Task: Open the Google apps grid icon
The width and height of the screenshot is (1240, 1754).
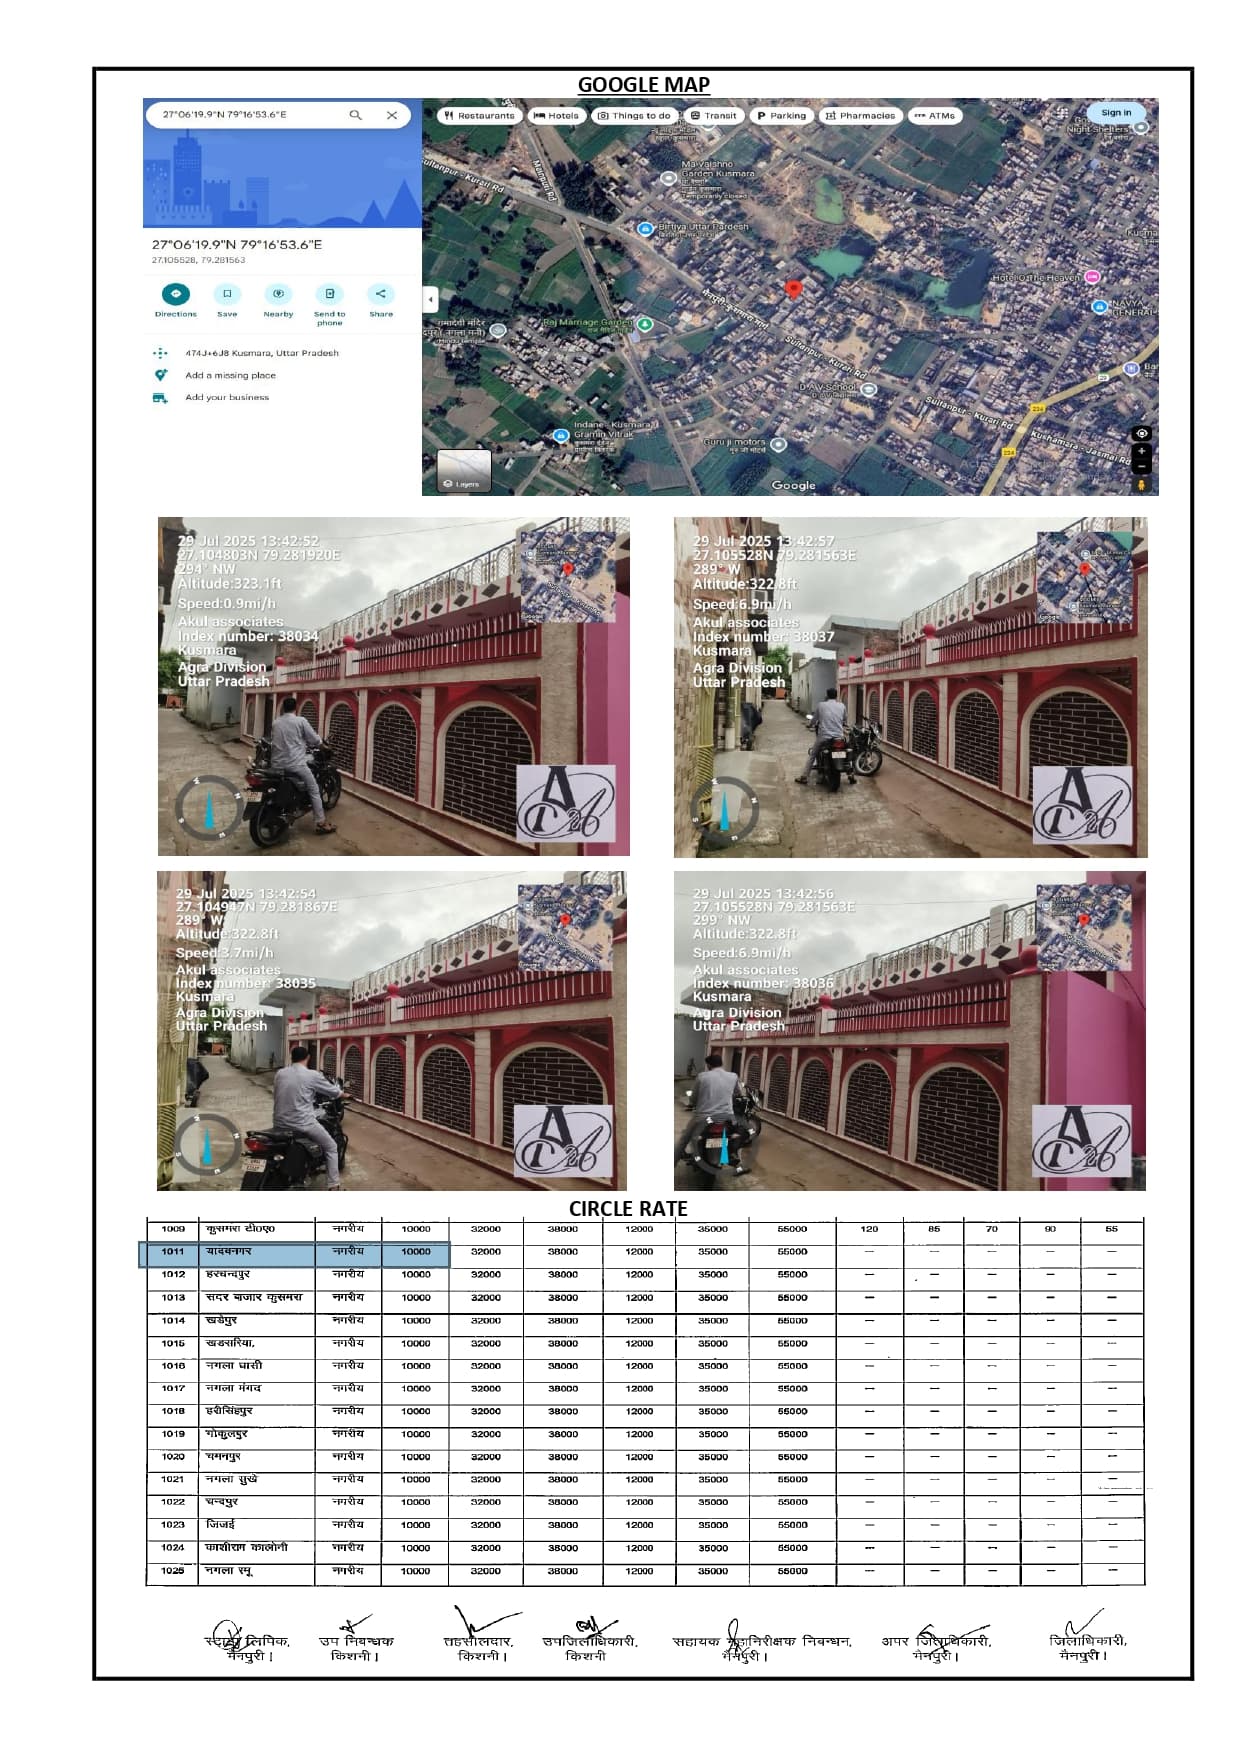Action: point(1062,113)
